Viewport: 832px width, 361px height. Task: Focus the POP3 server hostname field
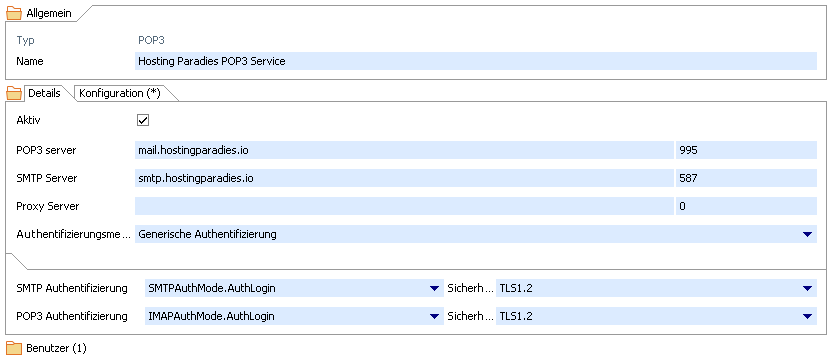[404, 150]
